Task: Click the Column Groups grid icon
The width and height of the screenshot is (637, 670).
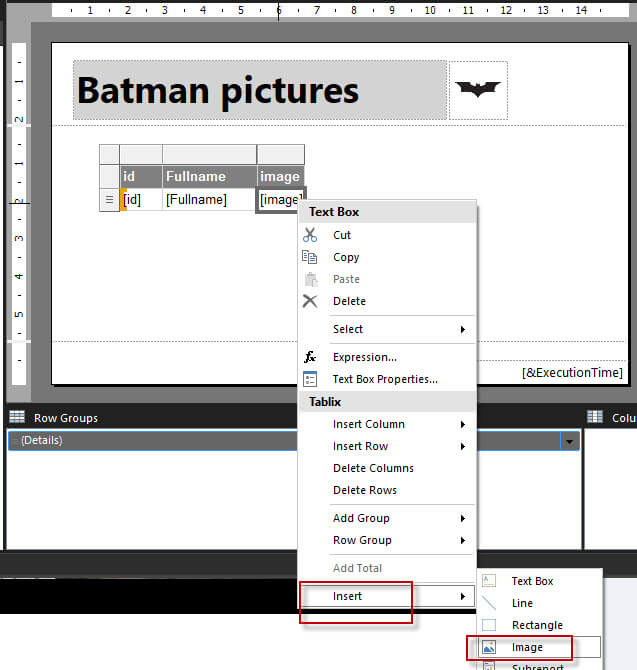Action: point(595,417)
